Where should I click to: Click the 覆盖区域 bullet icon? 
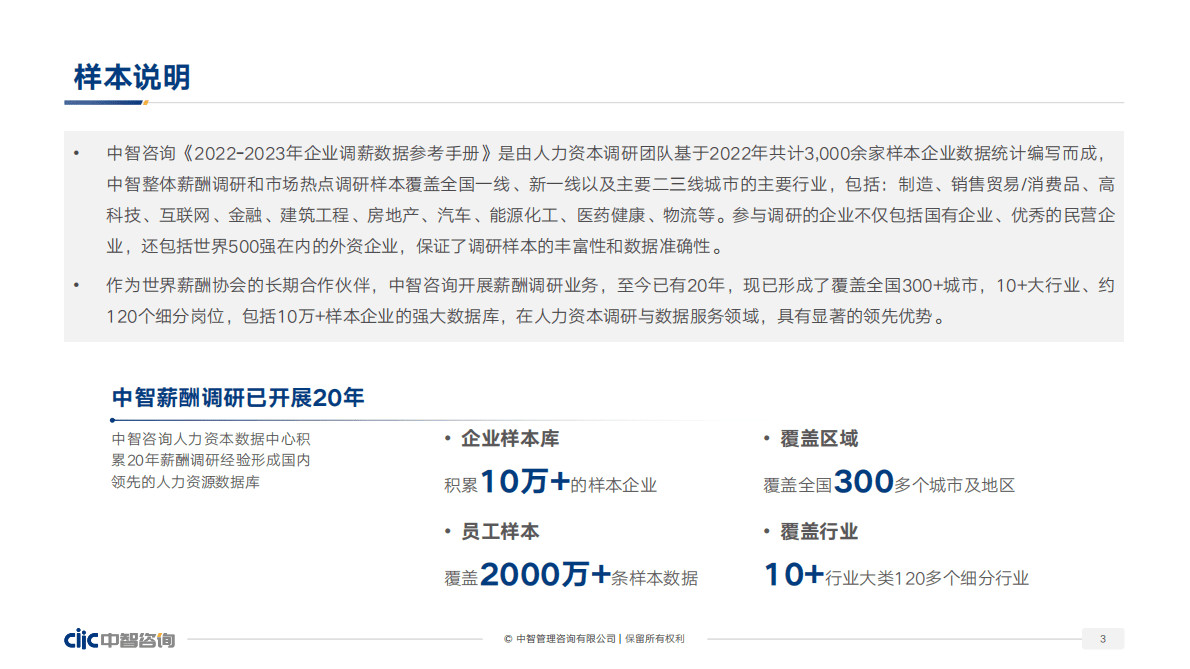click(x=768, y=438)
